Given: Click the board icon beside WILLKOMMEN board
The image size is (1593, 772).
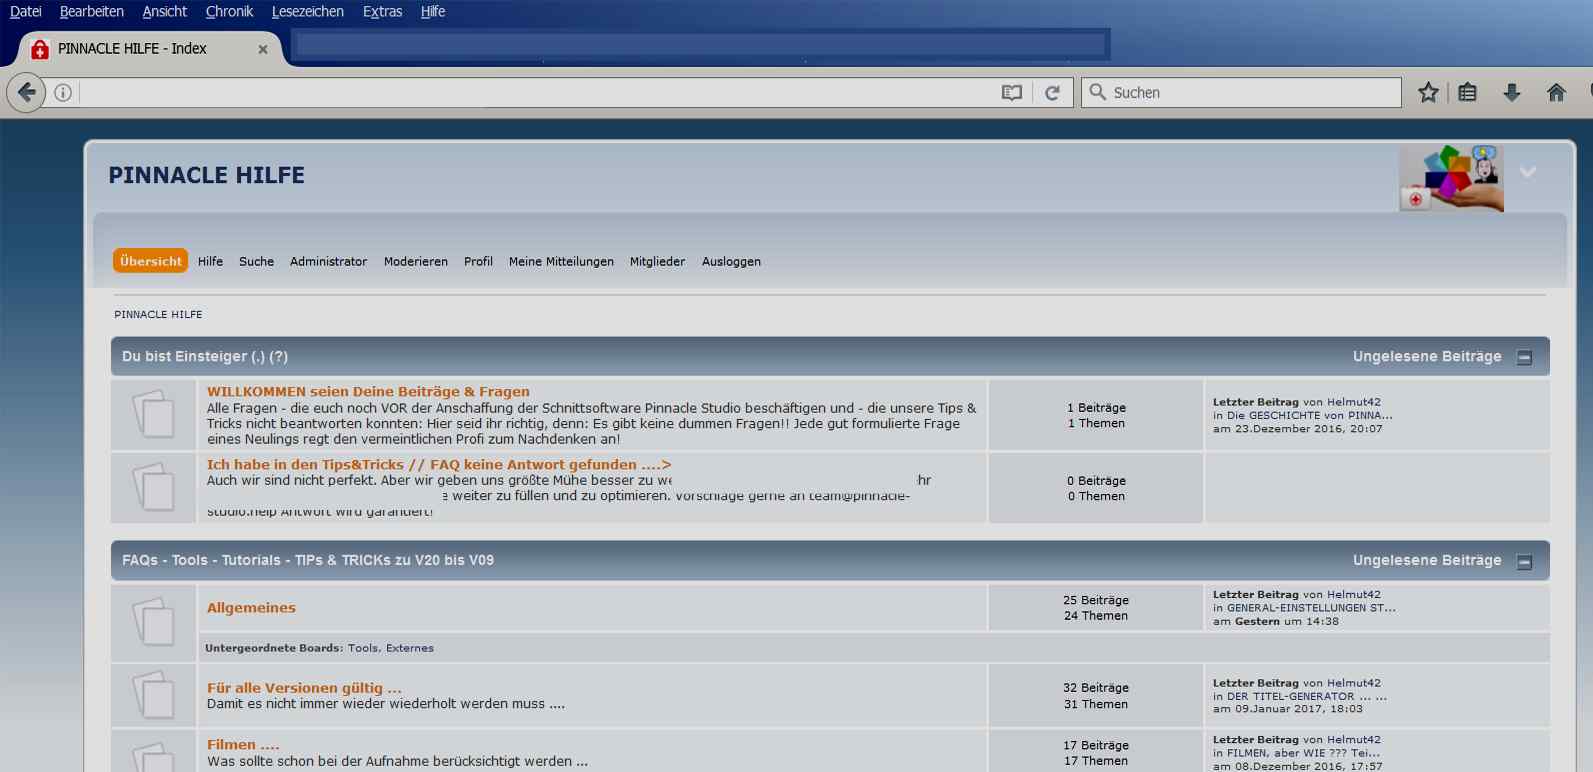Looking at the screenshot, I should pyautogui.click(x=153, y=414).
